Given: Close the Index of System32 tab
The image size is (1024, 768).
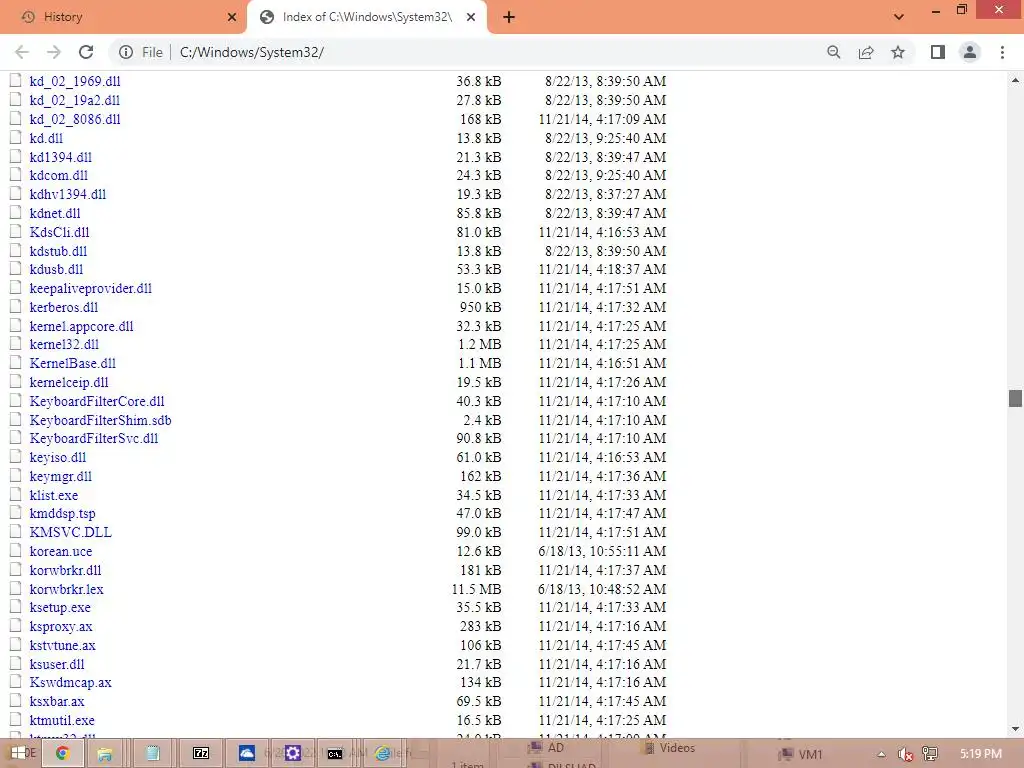Looking at the screenshot, I should point(470,18).
